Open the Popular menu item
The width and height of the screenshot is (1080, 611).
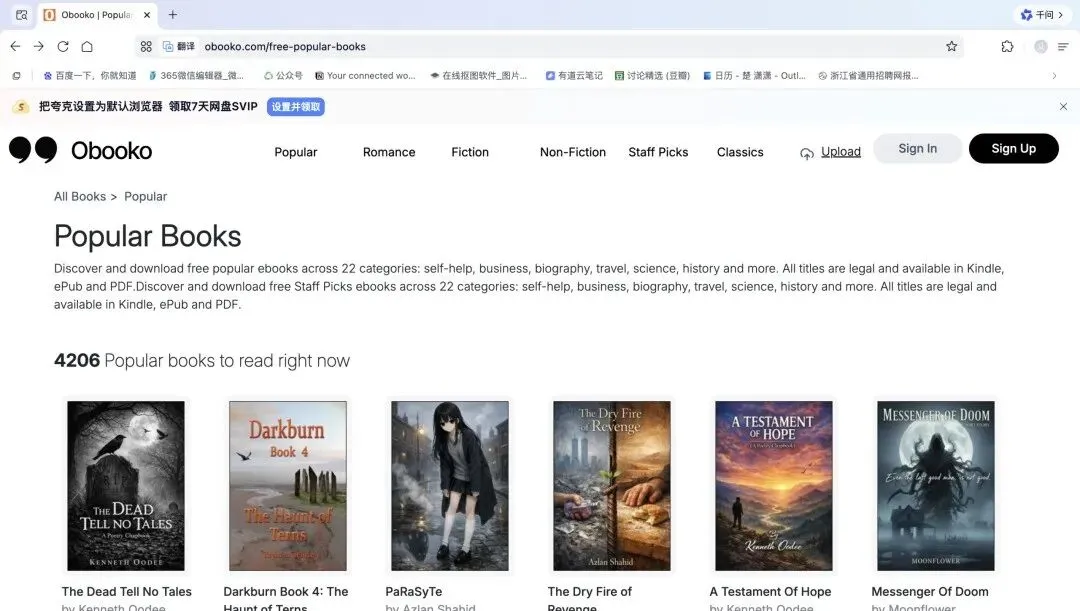[x=295, y=152]
